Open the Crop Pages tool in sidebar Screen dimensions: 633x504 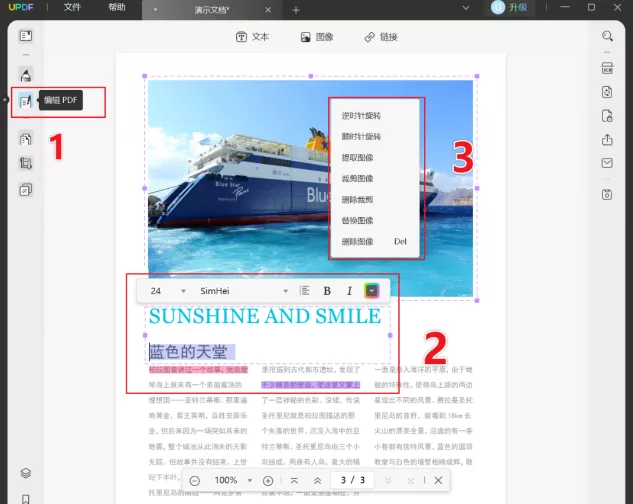point(26,164)
